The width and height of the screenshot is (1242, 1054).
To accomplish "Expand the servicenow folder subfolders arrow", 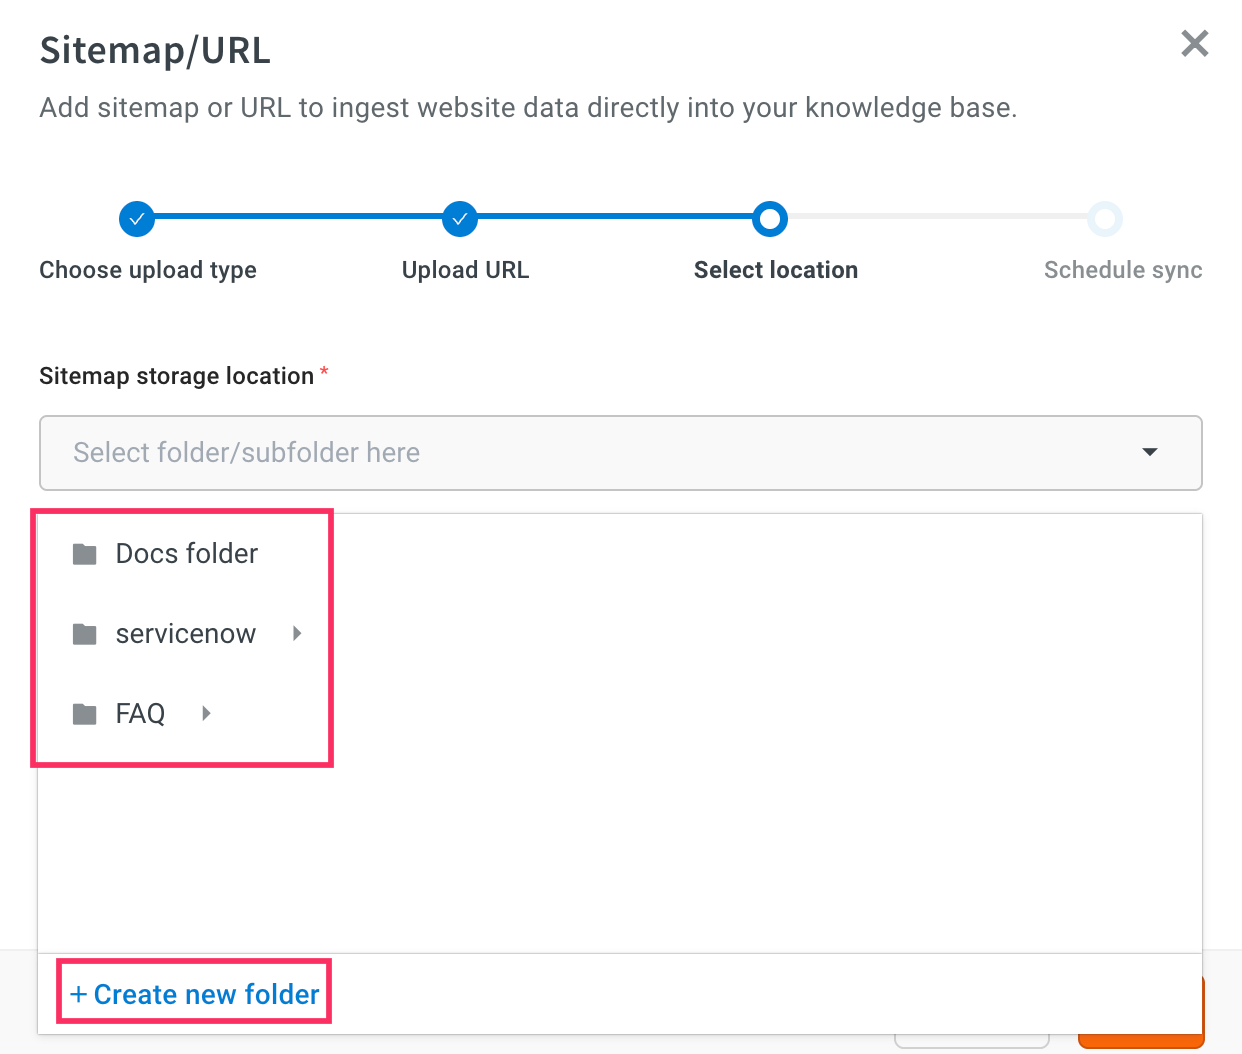I will point(297,633).
